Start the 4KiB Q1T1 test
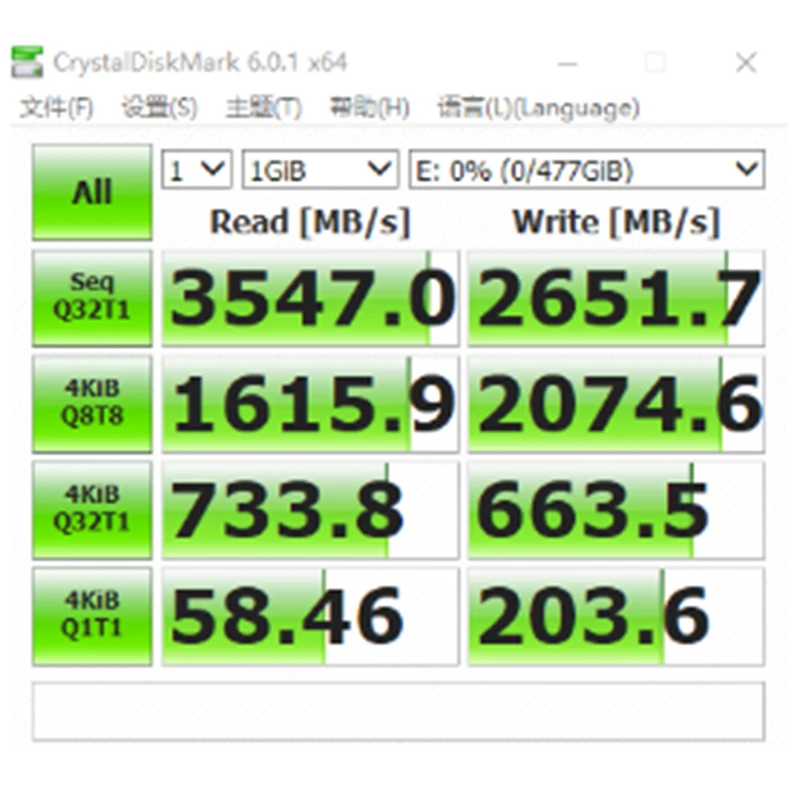Screen dimensions: 800x800 [92, 616]
